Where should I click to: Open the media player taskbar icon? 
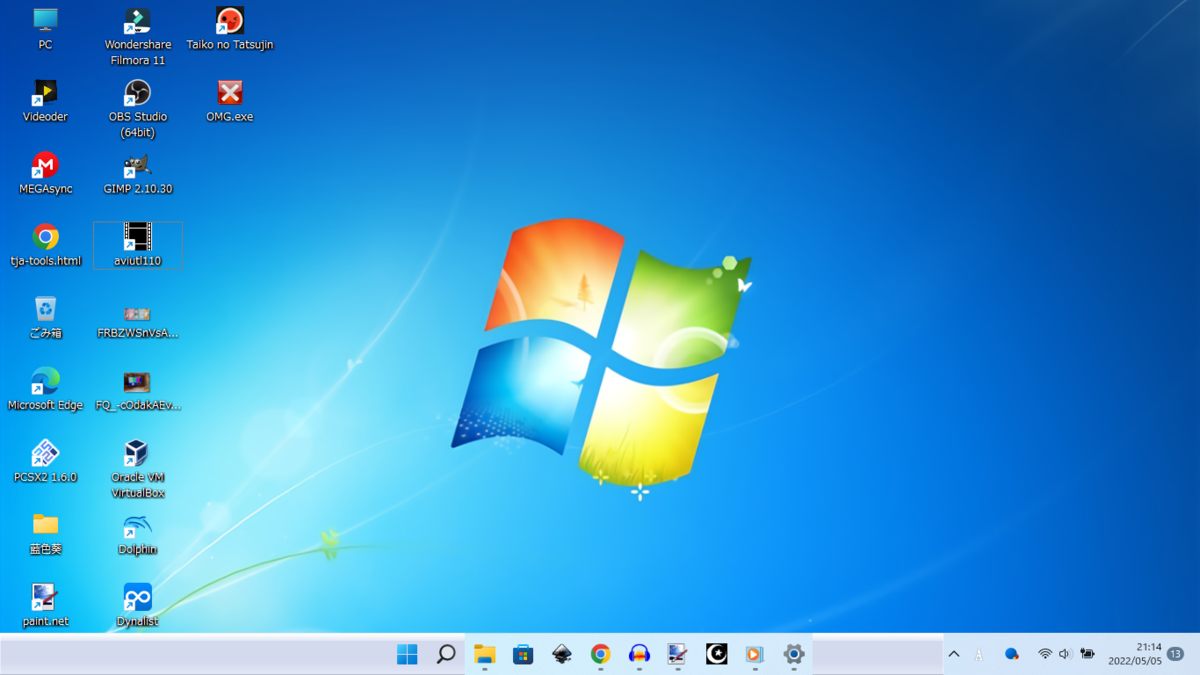coord(755,654)
